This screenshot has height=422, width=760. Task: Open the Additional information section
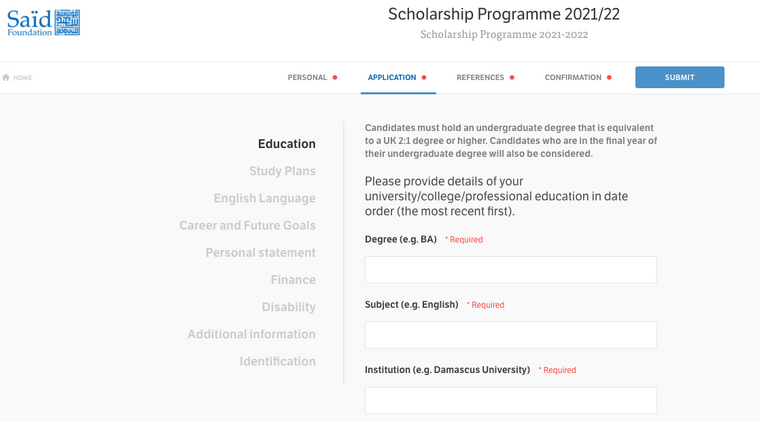click(251, 334)
